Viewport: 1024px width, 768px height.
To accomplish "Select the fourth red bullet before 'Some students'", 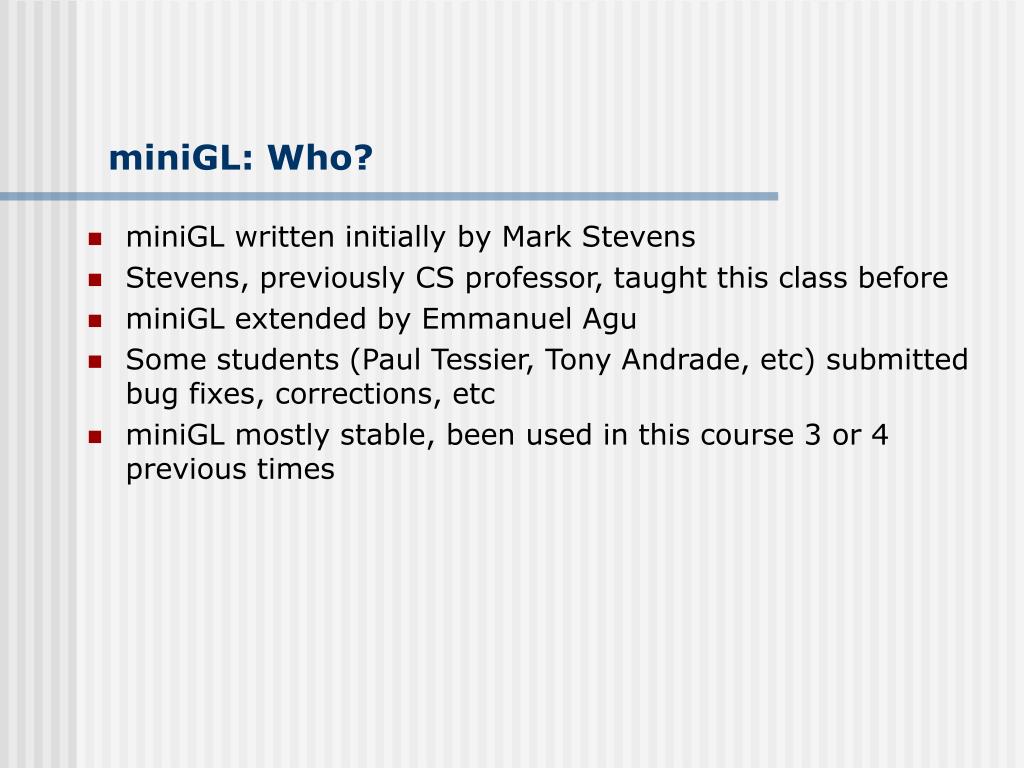I will click(95, 362).
